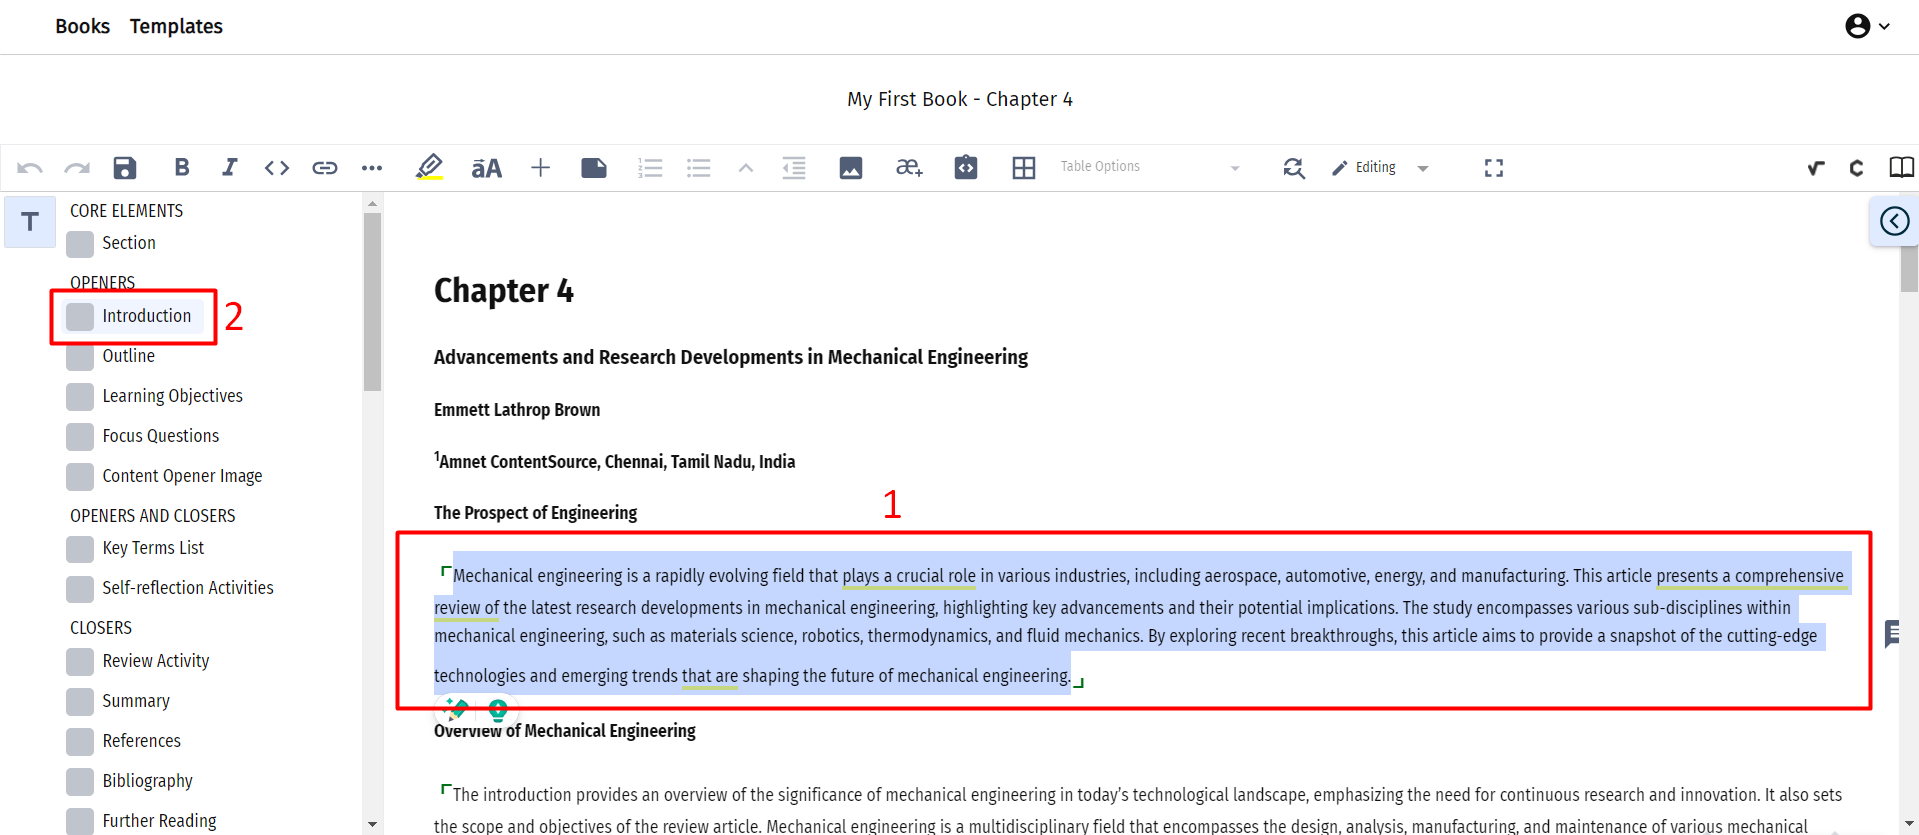Apply italic formatting
Viewport: 1919px width, 835px height.
pyautogui.click(x=229, y=168)
